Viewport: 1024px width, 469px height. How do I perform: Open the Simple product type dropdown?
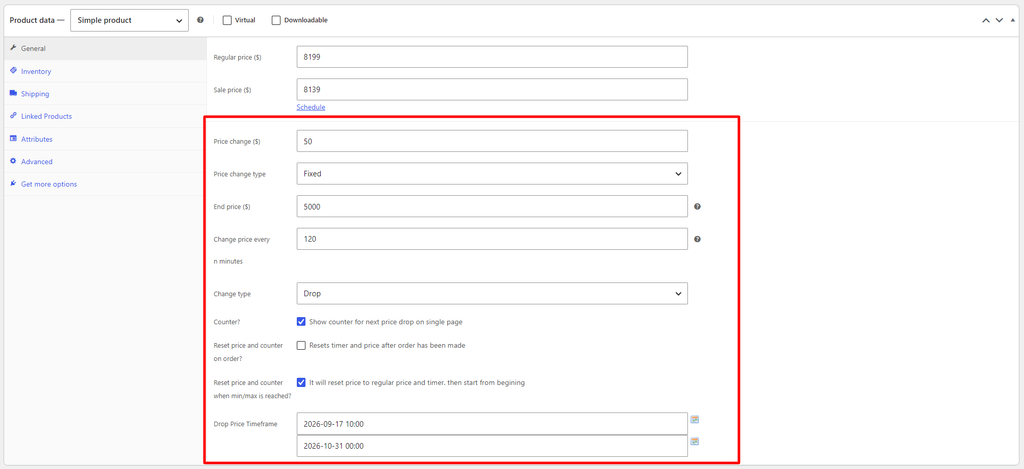point(129,20)
